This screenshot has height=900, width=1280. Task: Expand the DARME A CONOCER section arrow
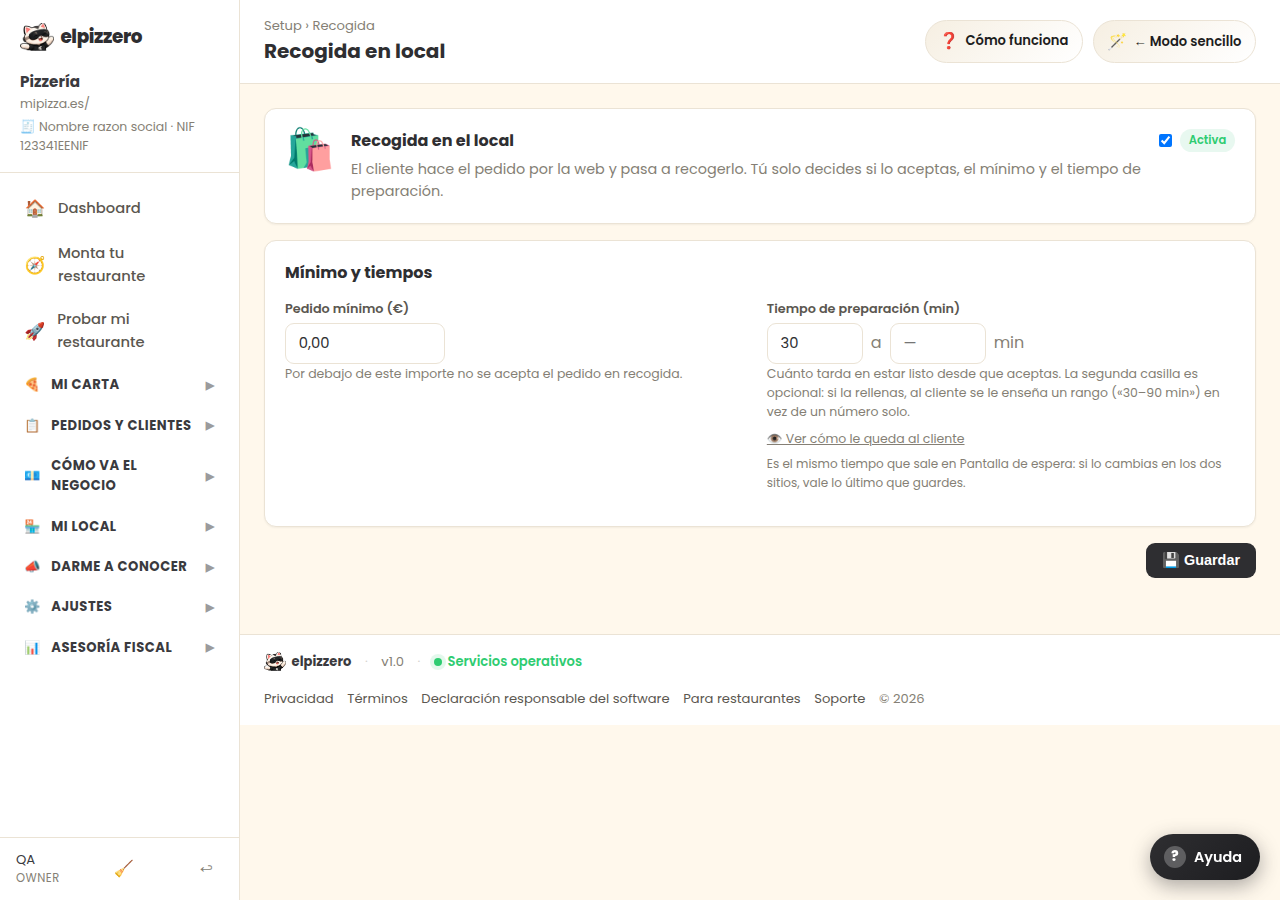tap(210, 567)
